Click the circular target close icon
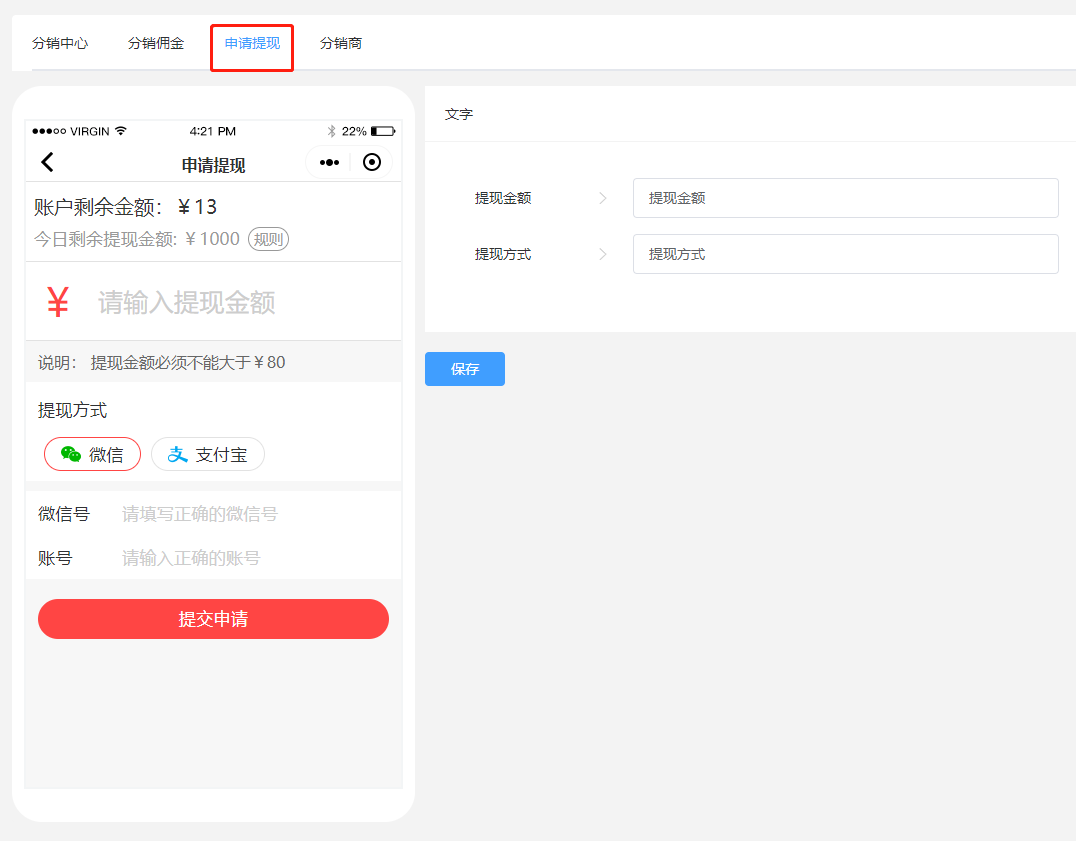 click(372, 162)
